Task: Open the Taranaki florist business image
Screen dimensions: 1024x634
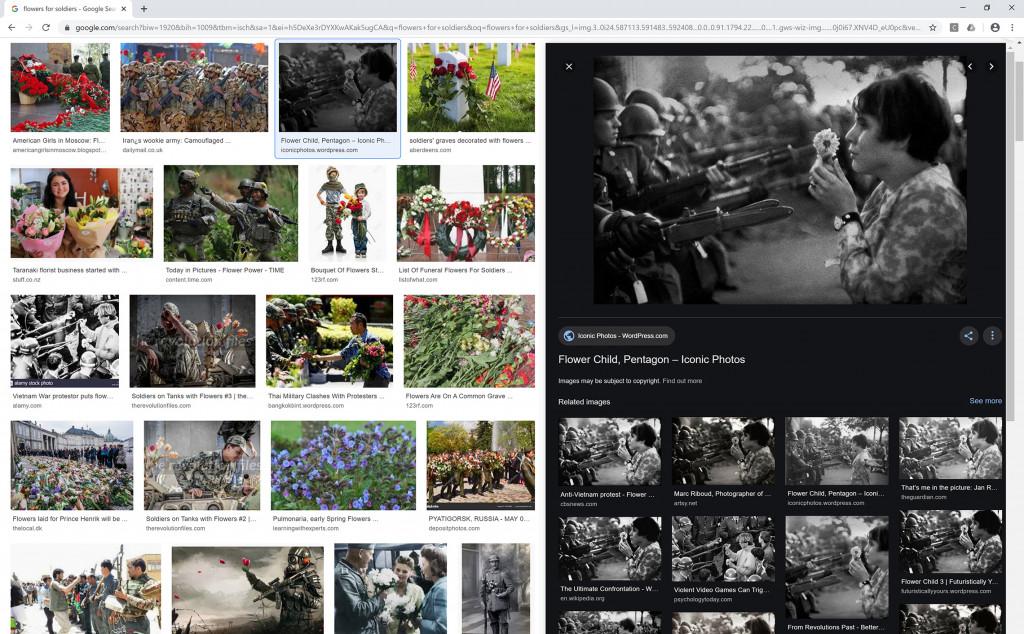Action: (82, 213)
